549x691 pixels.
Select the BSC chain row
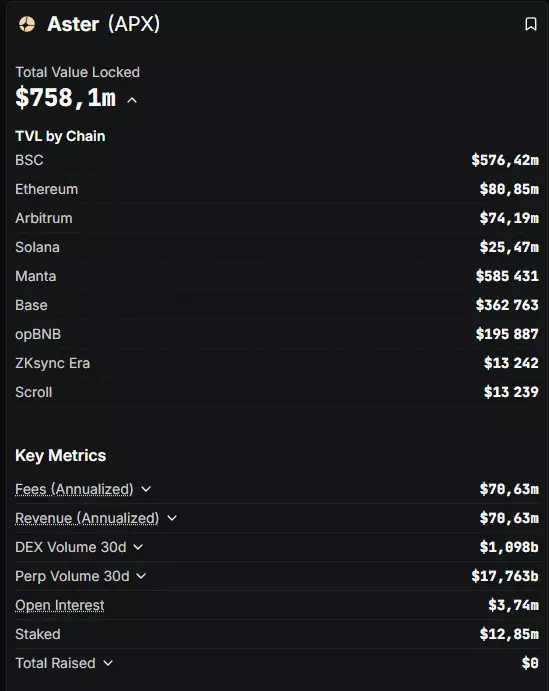click(x=277, y=160)
